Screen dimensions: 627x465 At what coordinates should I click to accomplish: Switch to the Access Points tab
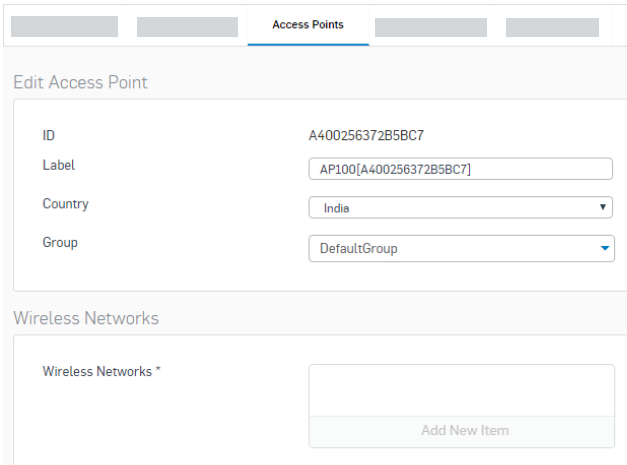pos(307,25)
